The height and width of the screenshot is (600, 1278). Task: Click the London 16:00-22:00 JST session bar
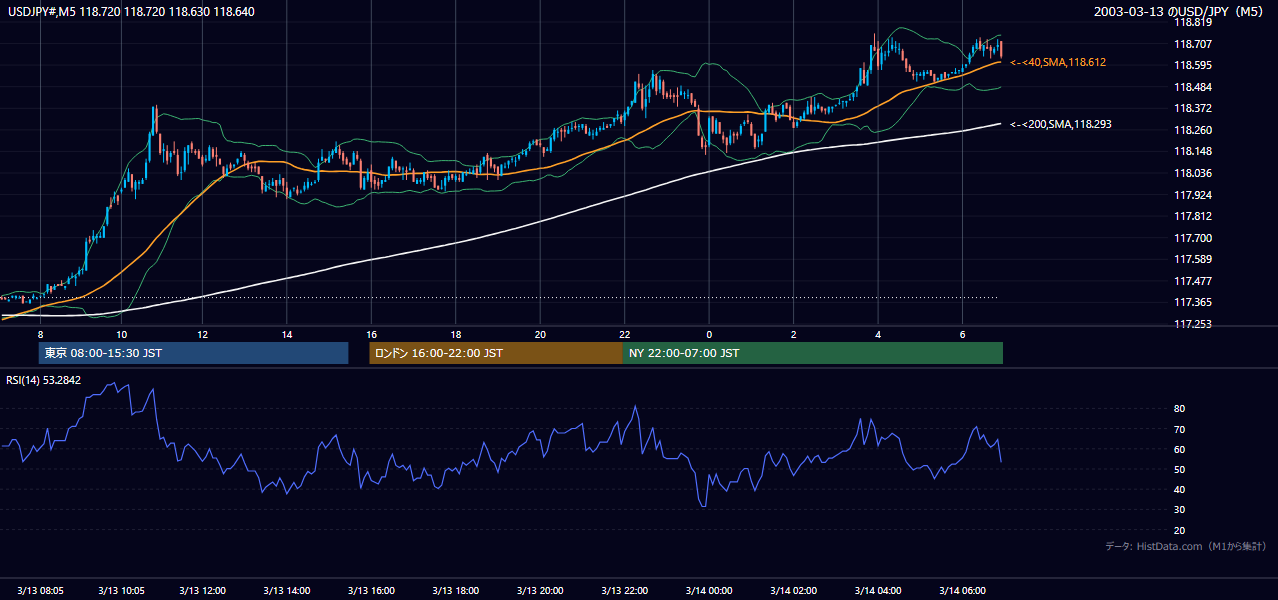coord(496,353)
